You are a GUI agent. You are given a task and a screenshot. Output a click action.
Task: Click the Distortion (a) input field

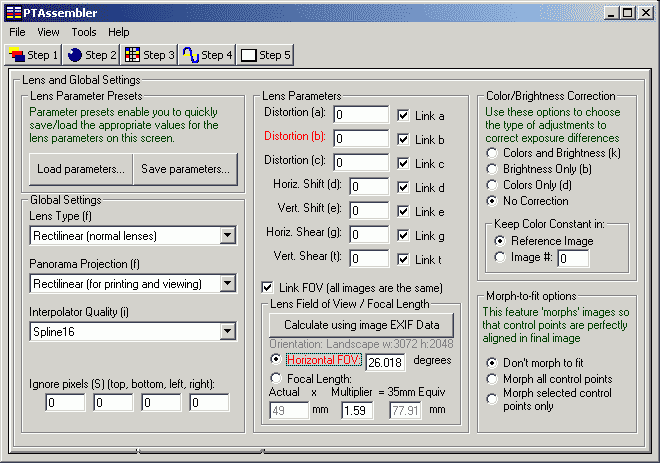[x=361, y=114]
